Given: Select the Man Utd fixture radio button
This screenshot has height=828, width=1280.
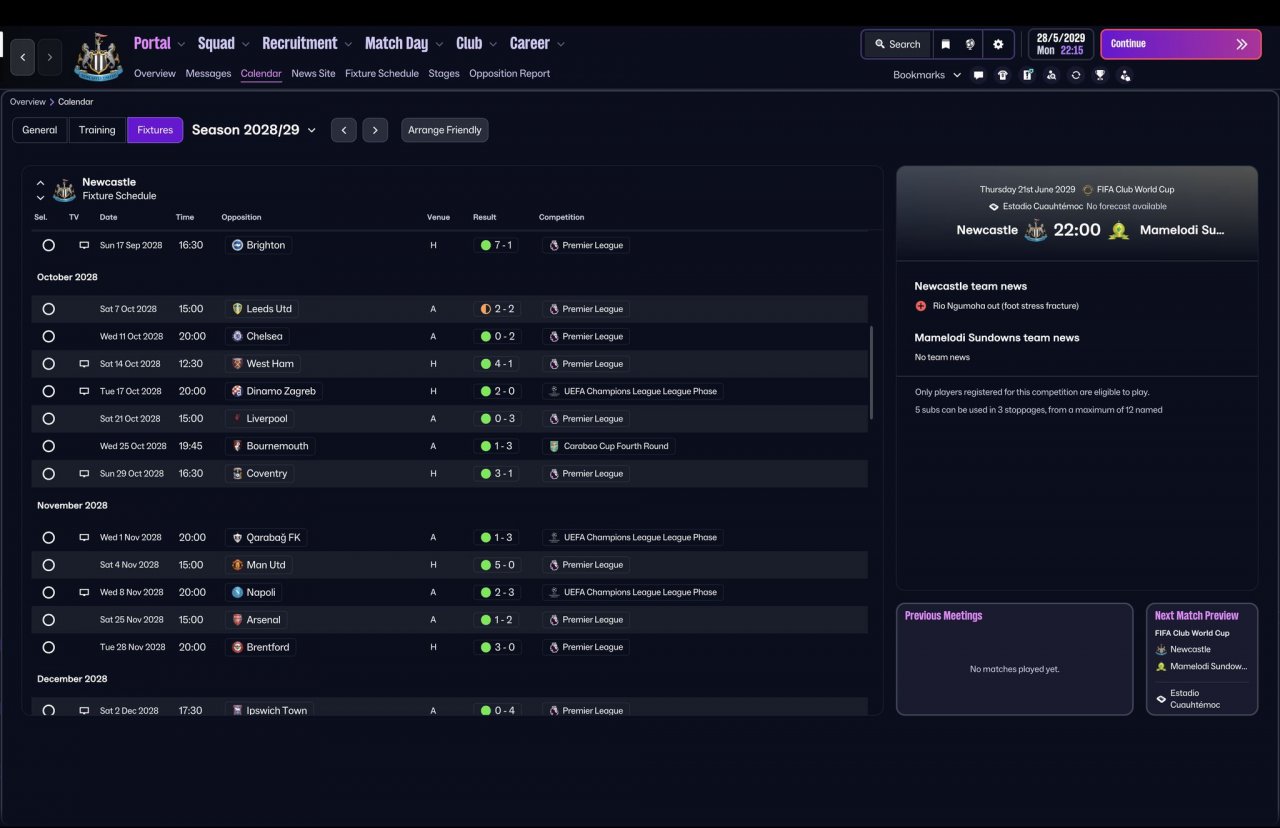Looking at the screenshot, I should 48,565.
